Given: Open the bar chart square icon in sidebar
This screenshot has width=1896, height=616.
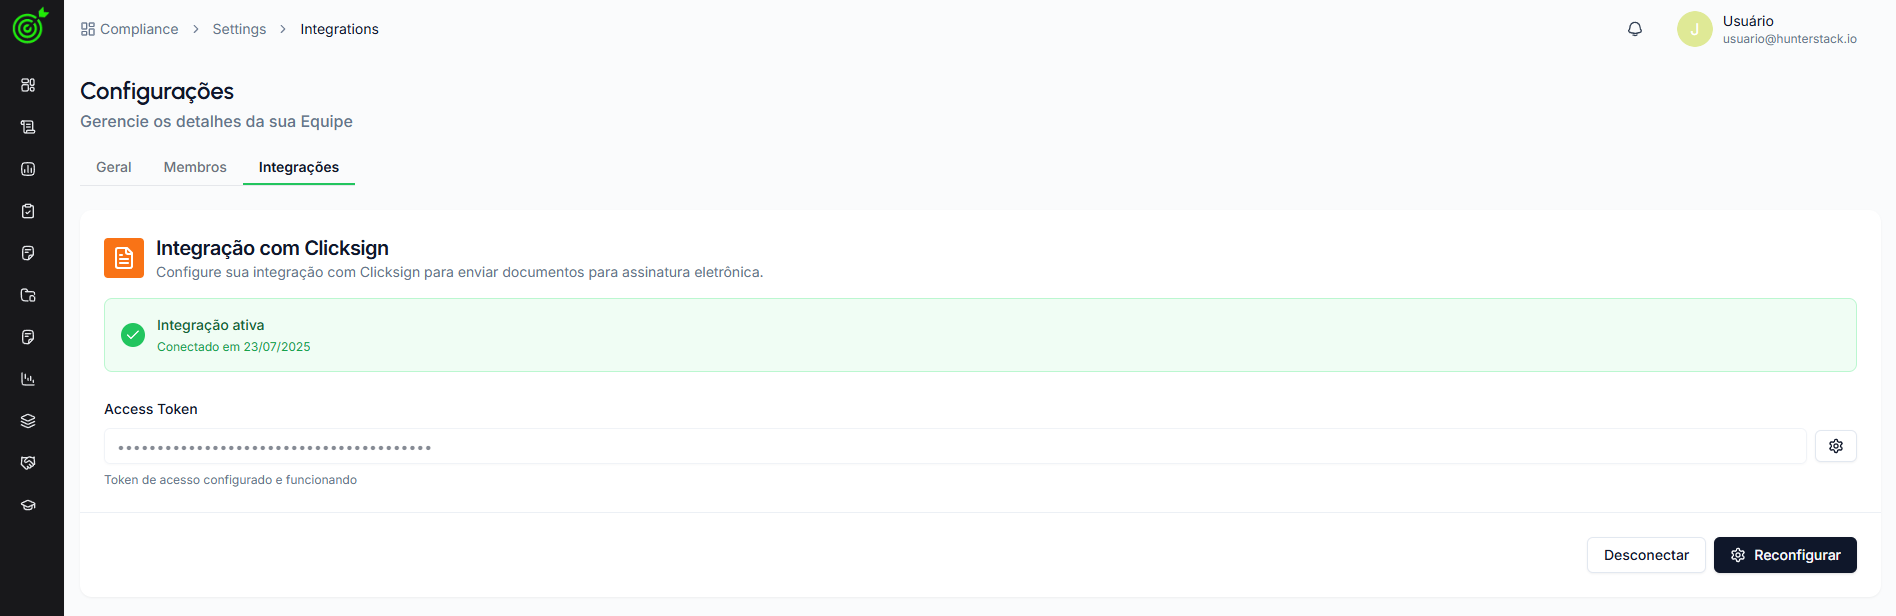Looking at the screenshot, I should [x=28, y=169].
